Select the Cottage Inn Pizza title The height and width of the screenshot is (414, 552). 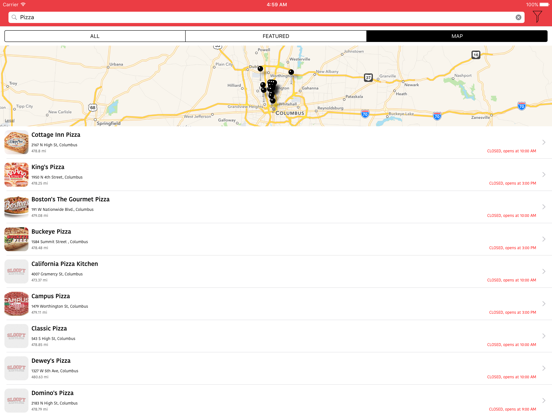pos(56,135)
